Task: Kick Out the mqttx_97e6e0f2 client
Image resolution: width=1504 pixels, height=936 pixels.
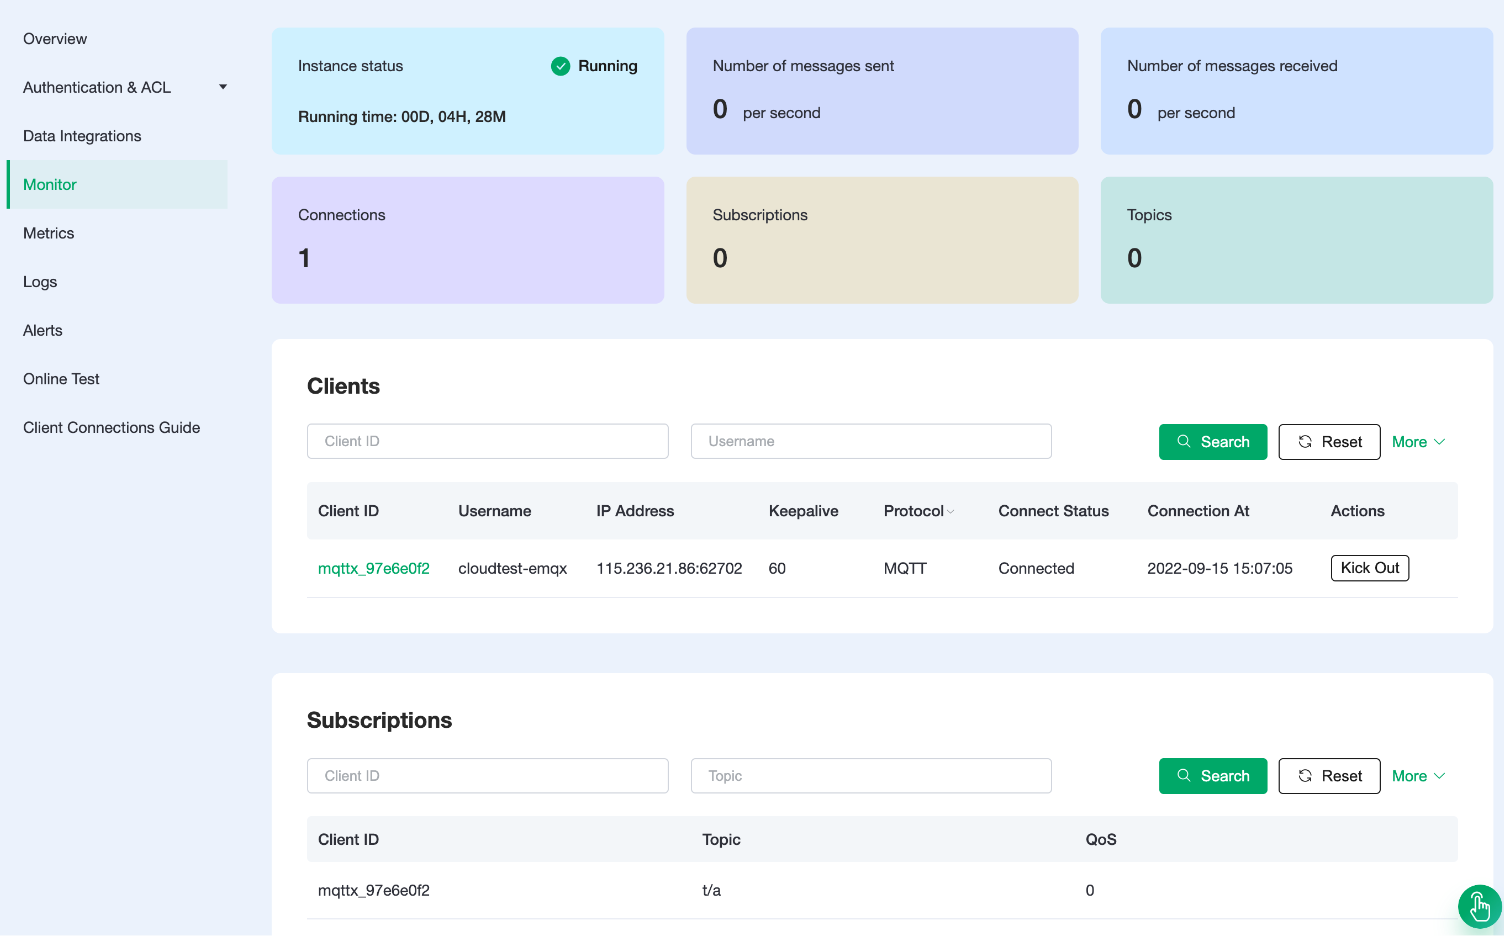Action: pos(1369,568)
